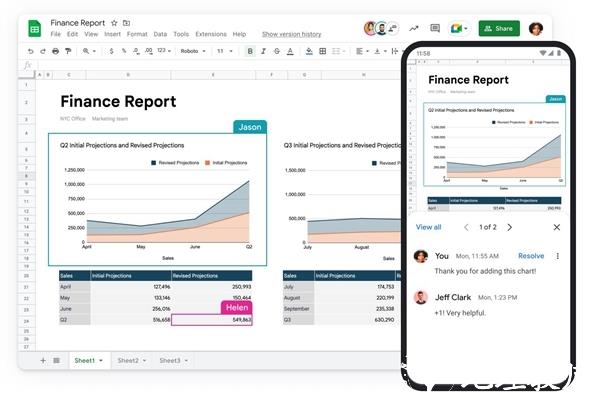Go to previous comment on phone
This screenshot has height=400, width=600.
point(466,227)
